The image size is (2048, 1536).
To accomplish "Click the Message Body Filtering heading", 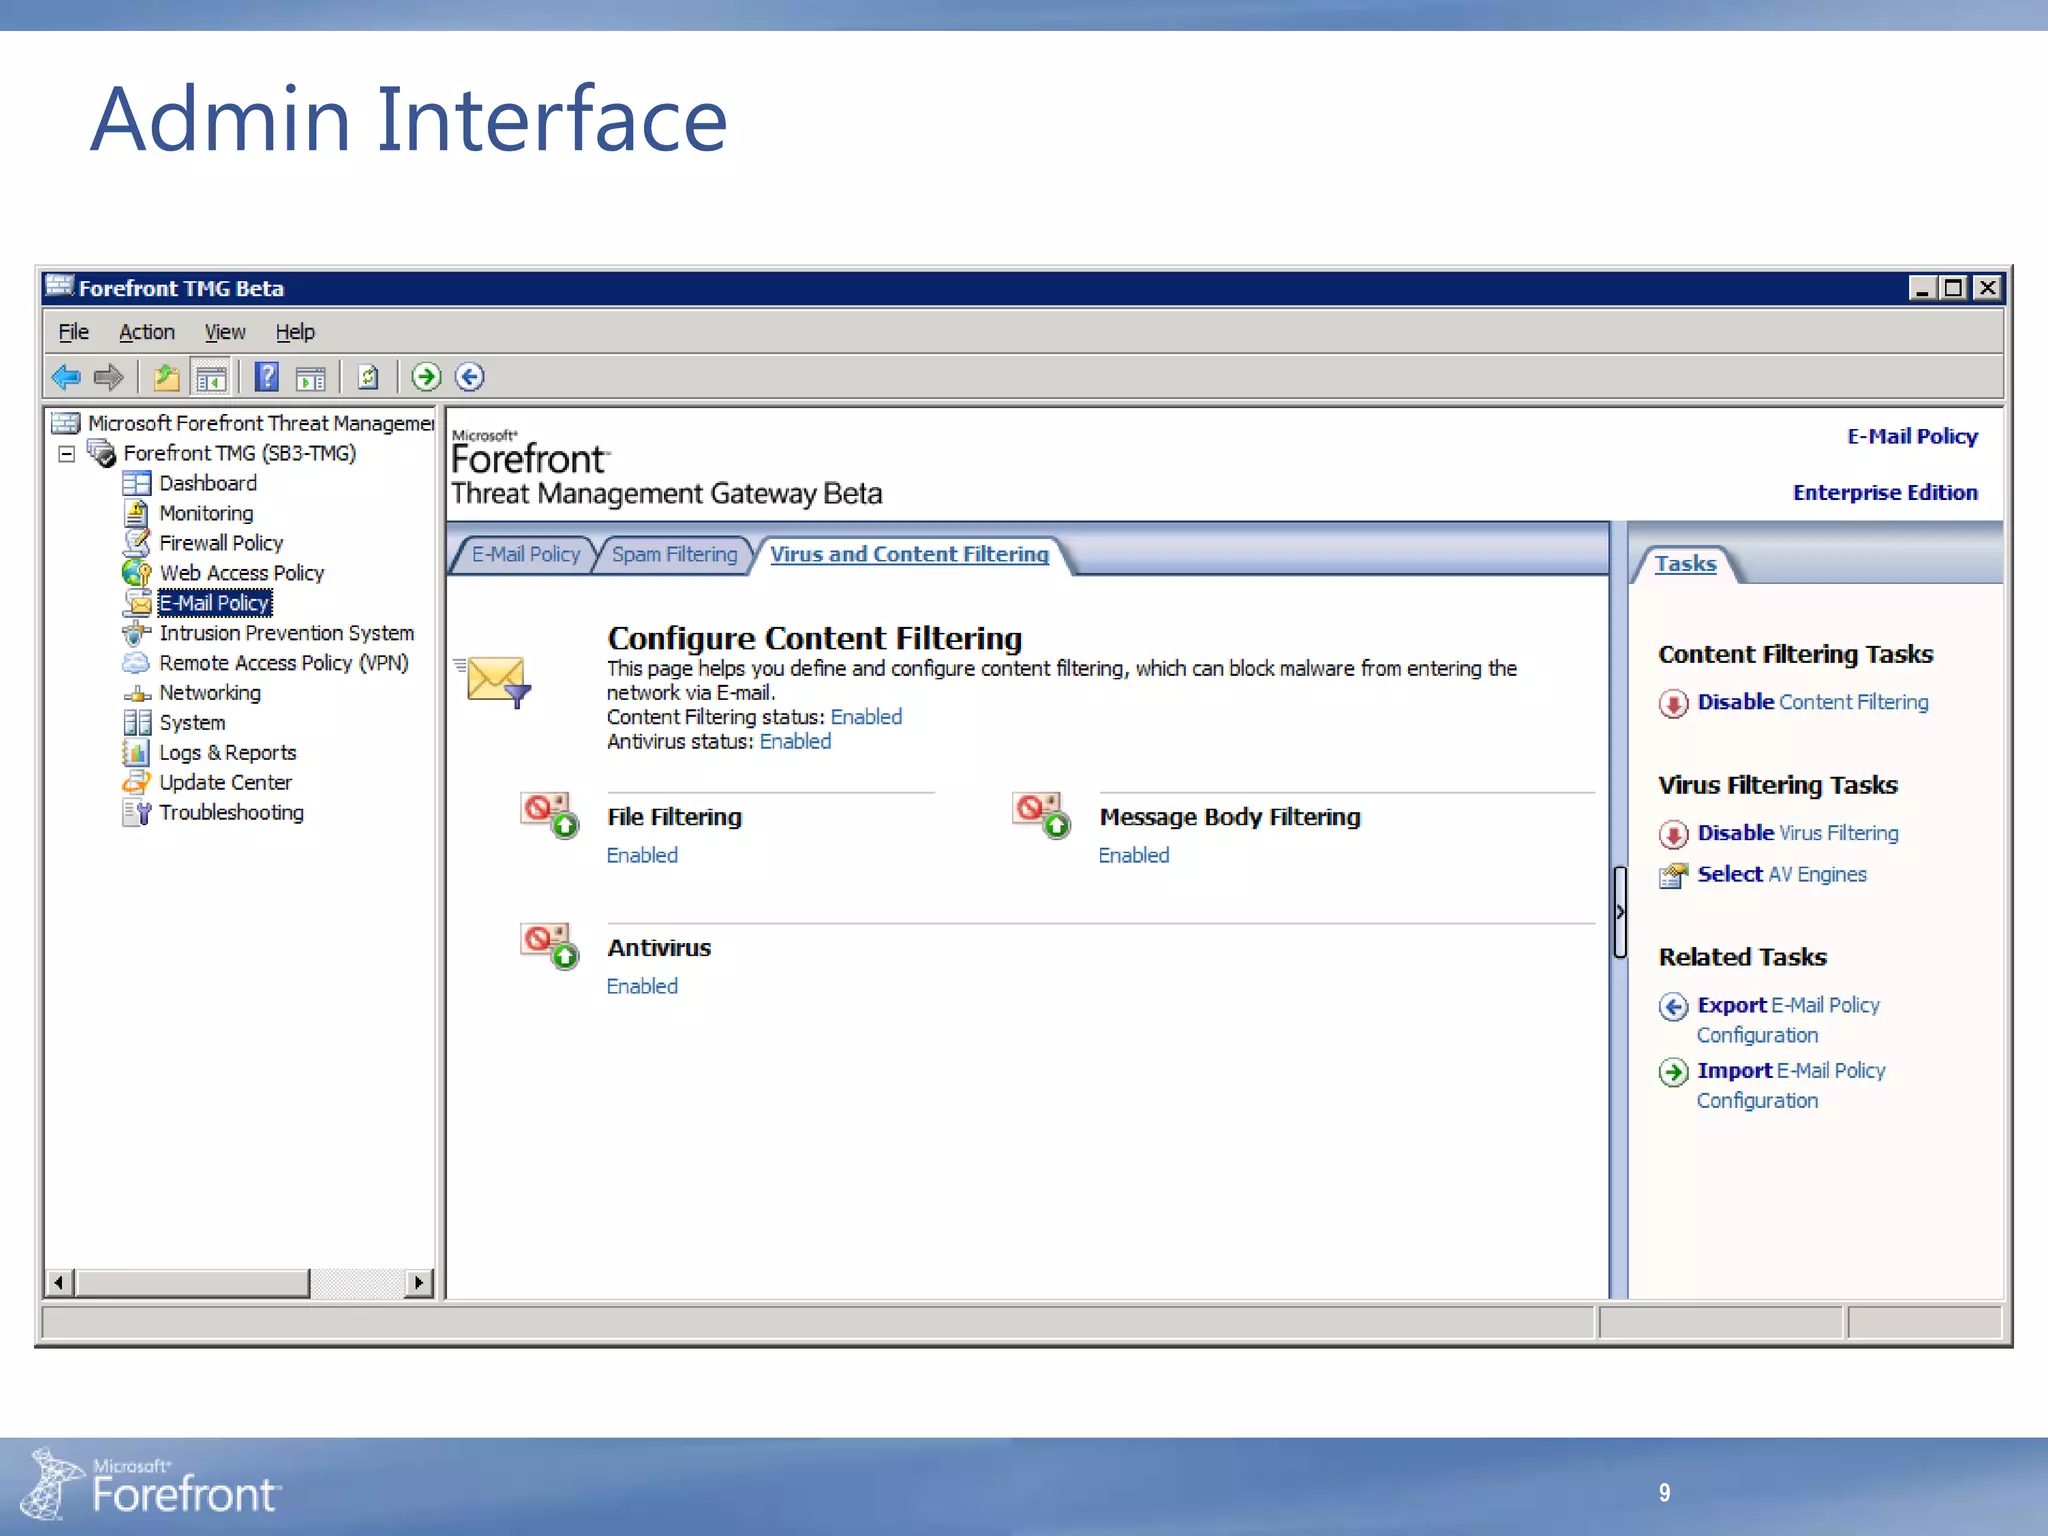I will [1230, 817].
